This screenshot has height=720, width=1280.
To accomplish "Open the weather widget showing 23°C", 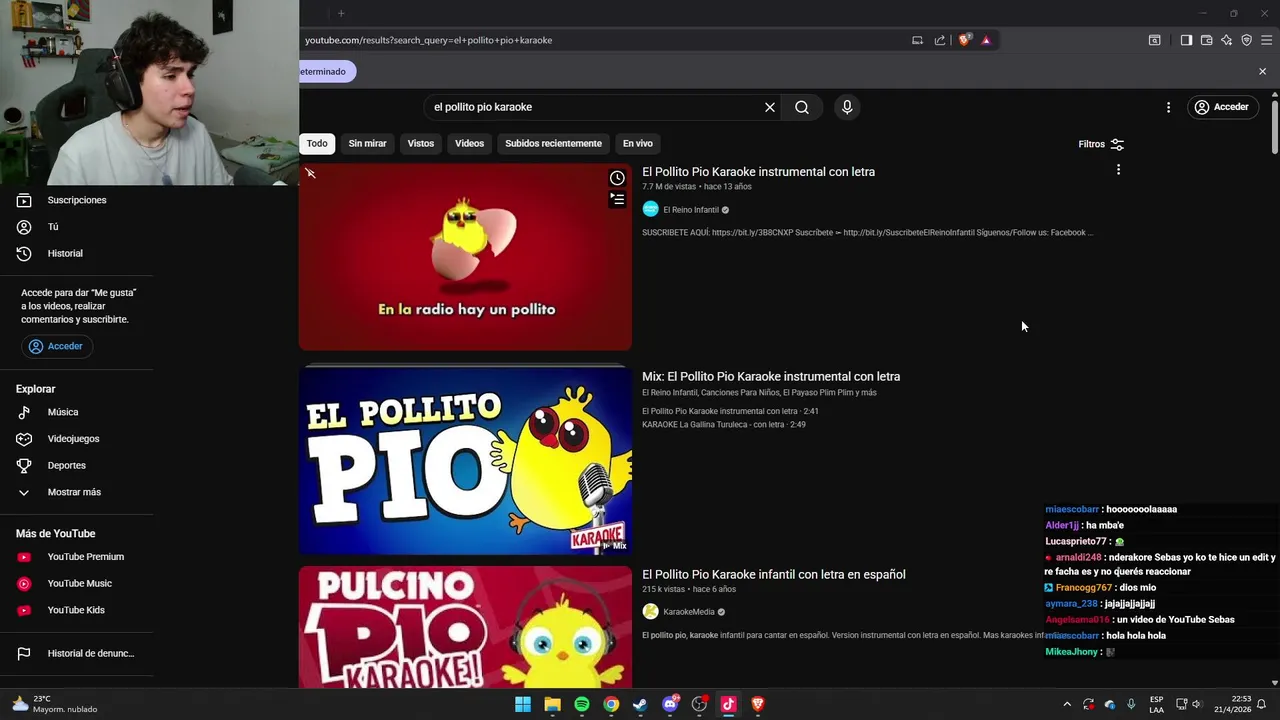I will (55, 704).
